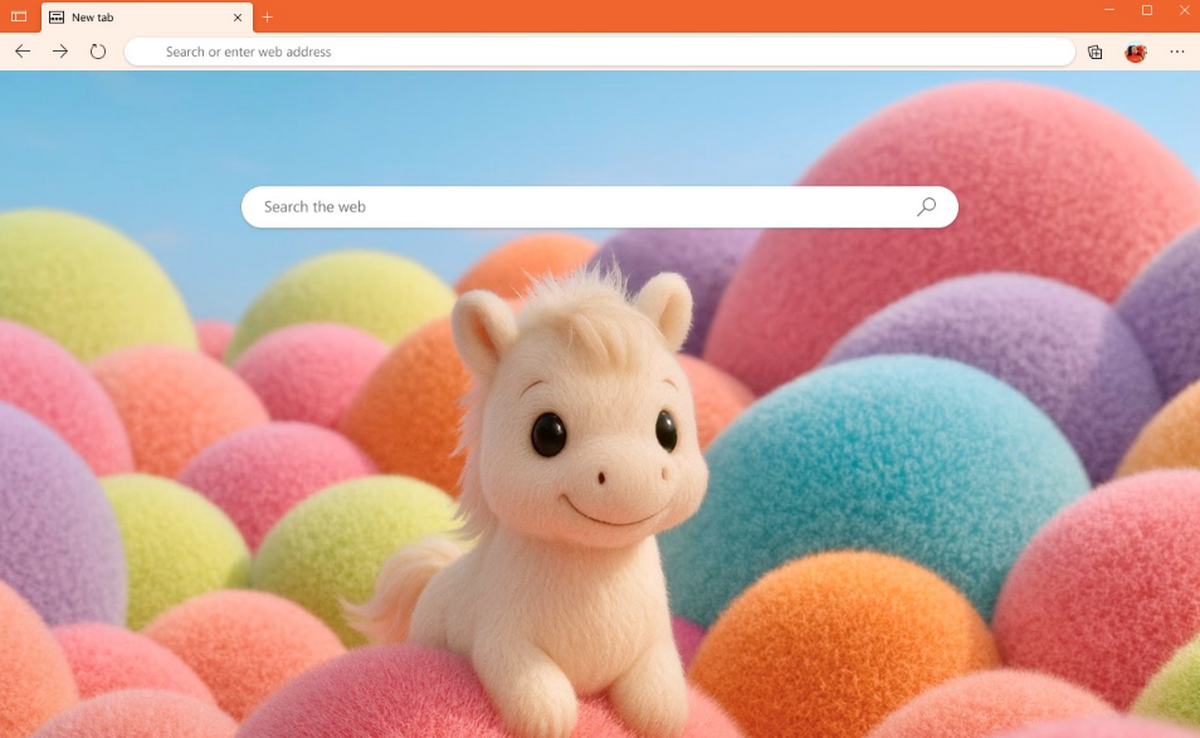Open the Collections panel icon
This screenshot has height=738, width=1200.
pos(1095,52)
